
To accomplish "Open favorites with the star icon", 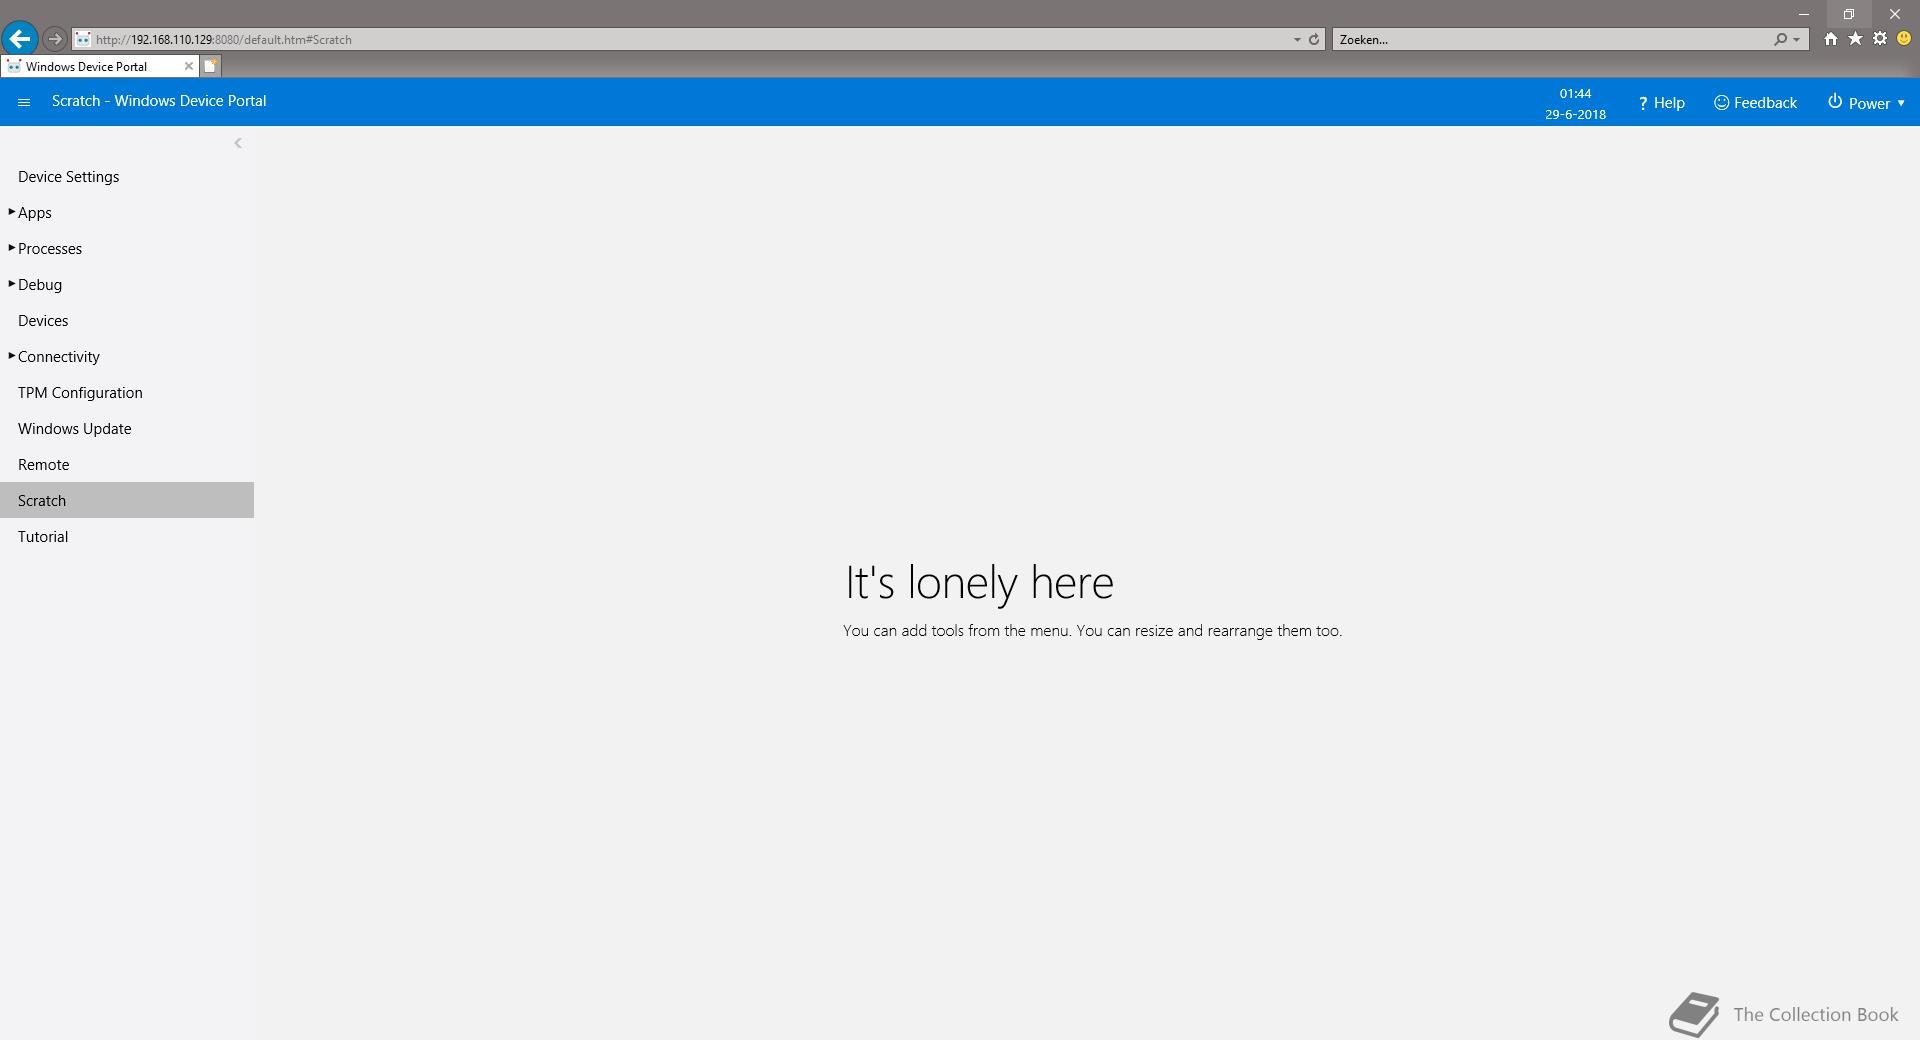I will [x=1855, y=39].
